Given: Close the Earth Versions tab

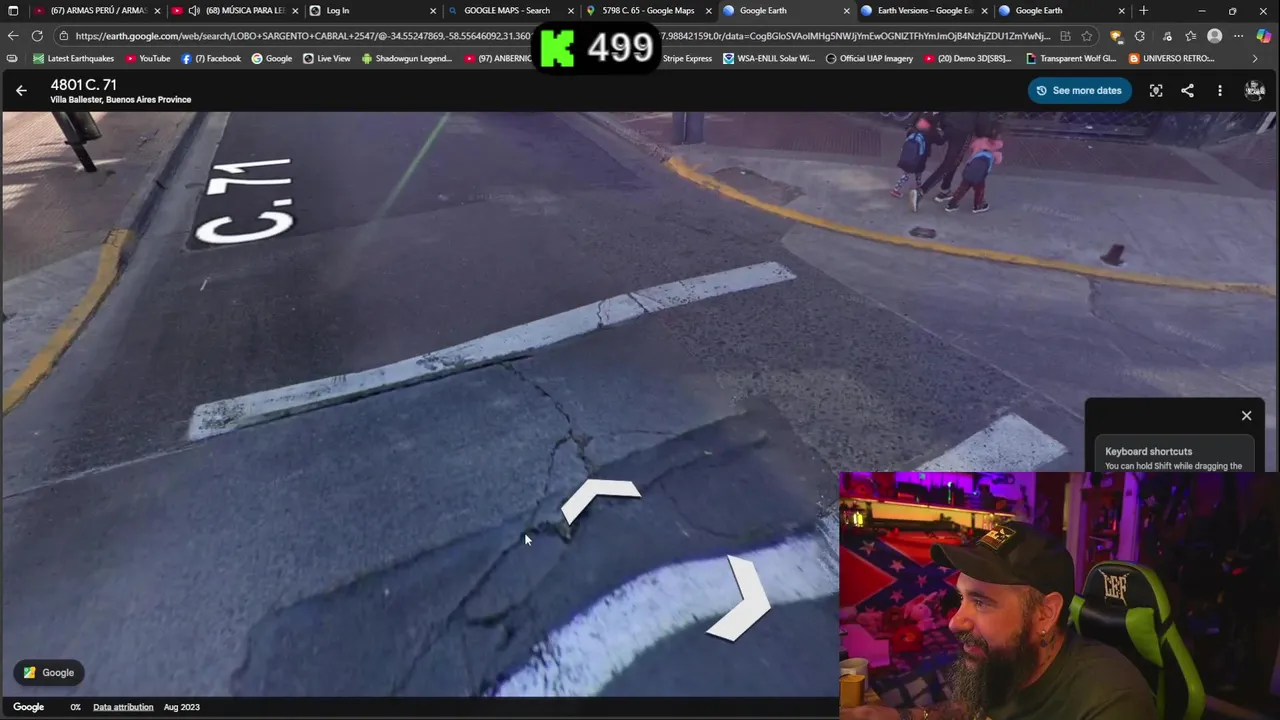Looking at the screenshot, I should (984, 11).
